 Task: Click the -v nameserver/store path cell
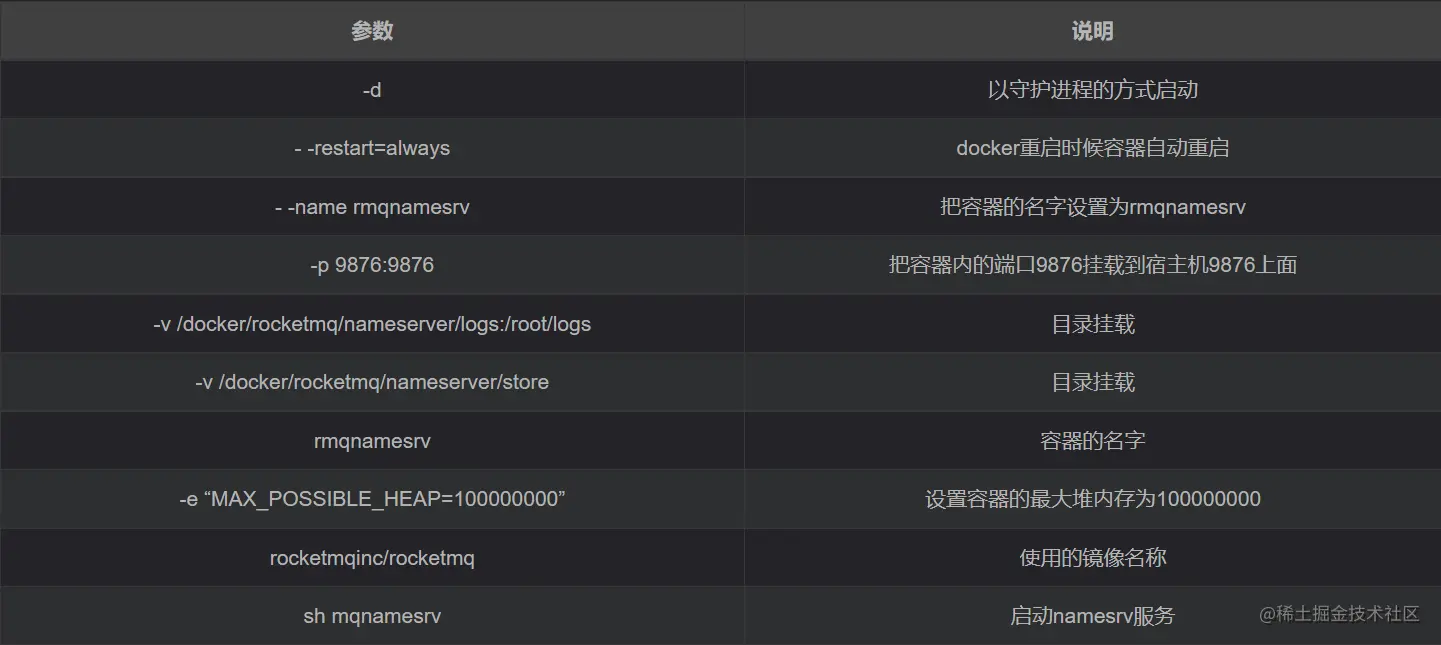[x=372, y=382]
